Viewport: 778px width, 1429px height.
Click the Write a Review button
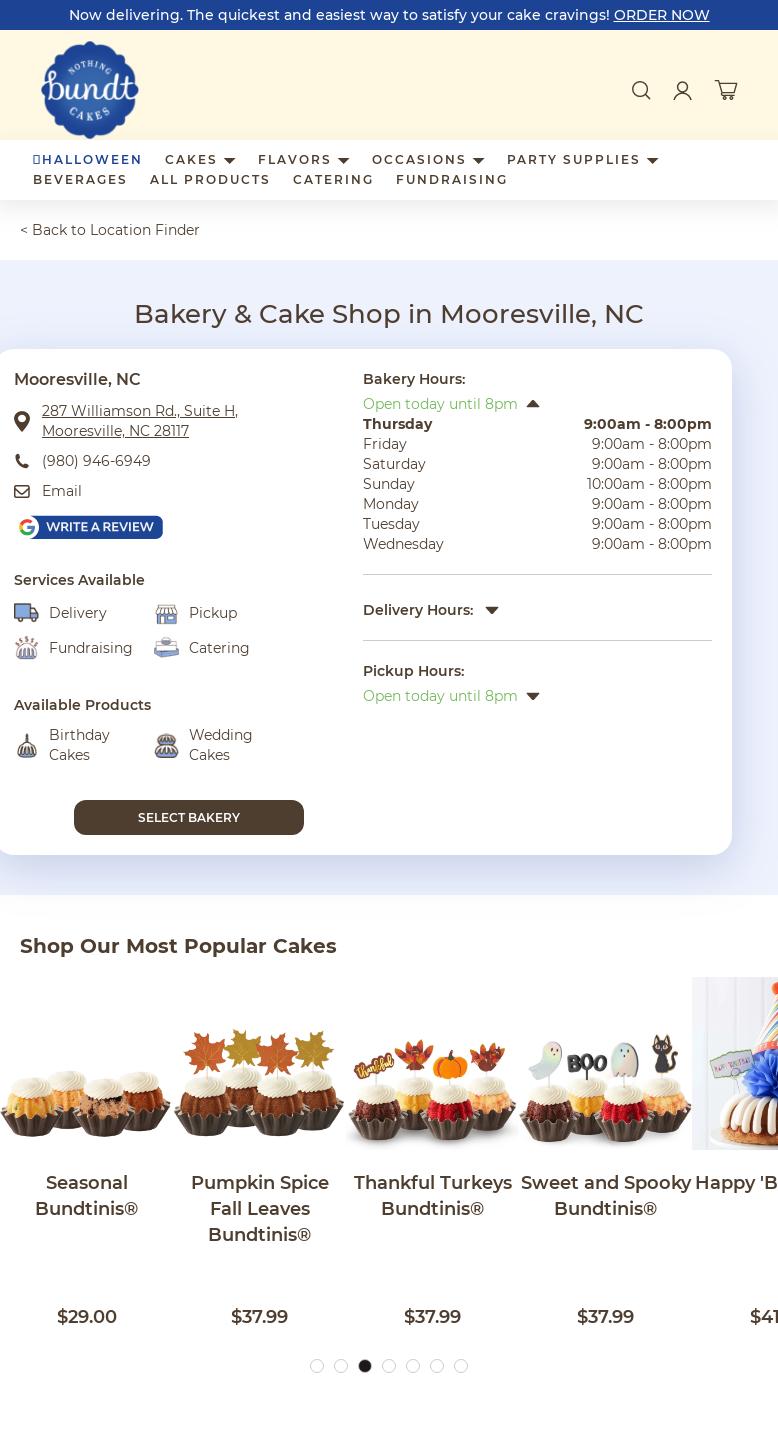pyautogui.click(x=89, y=527)
